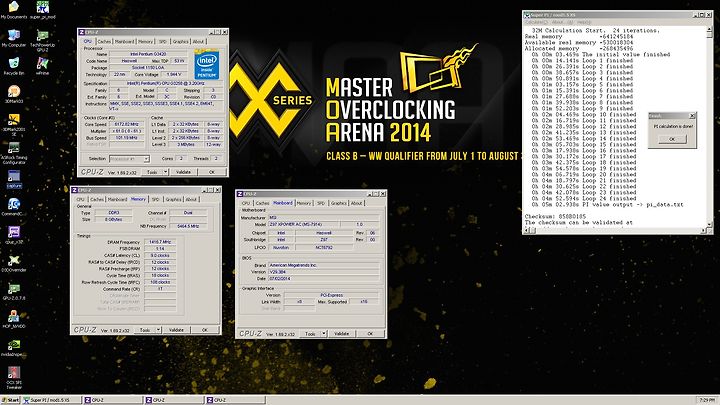
Task: Open SPD tab in CPU-tab CPU-Z window
Action: point(163,41)
